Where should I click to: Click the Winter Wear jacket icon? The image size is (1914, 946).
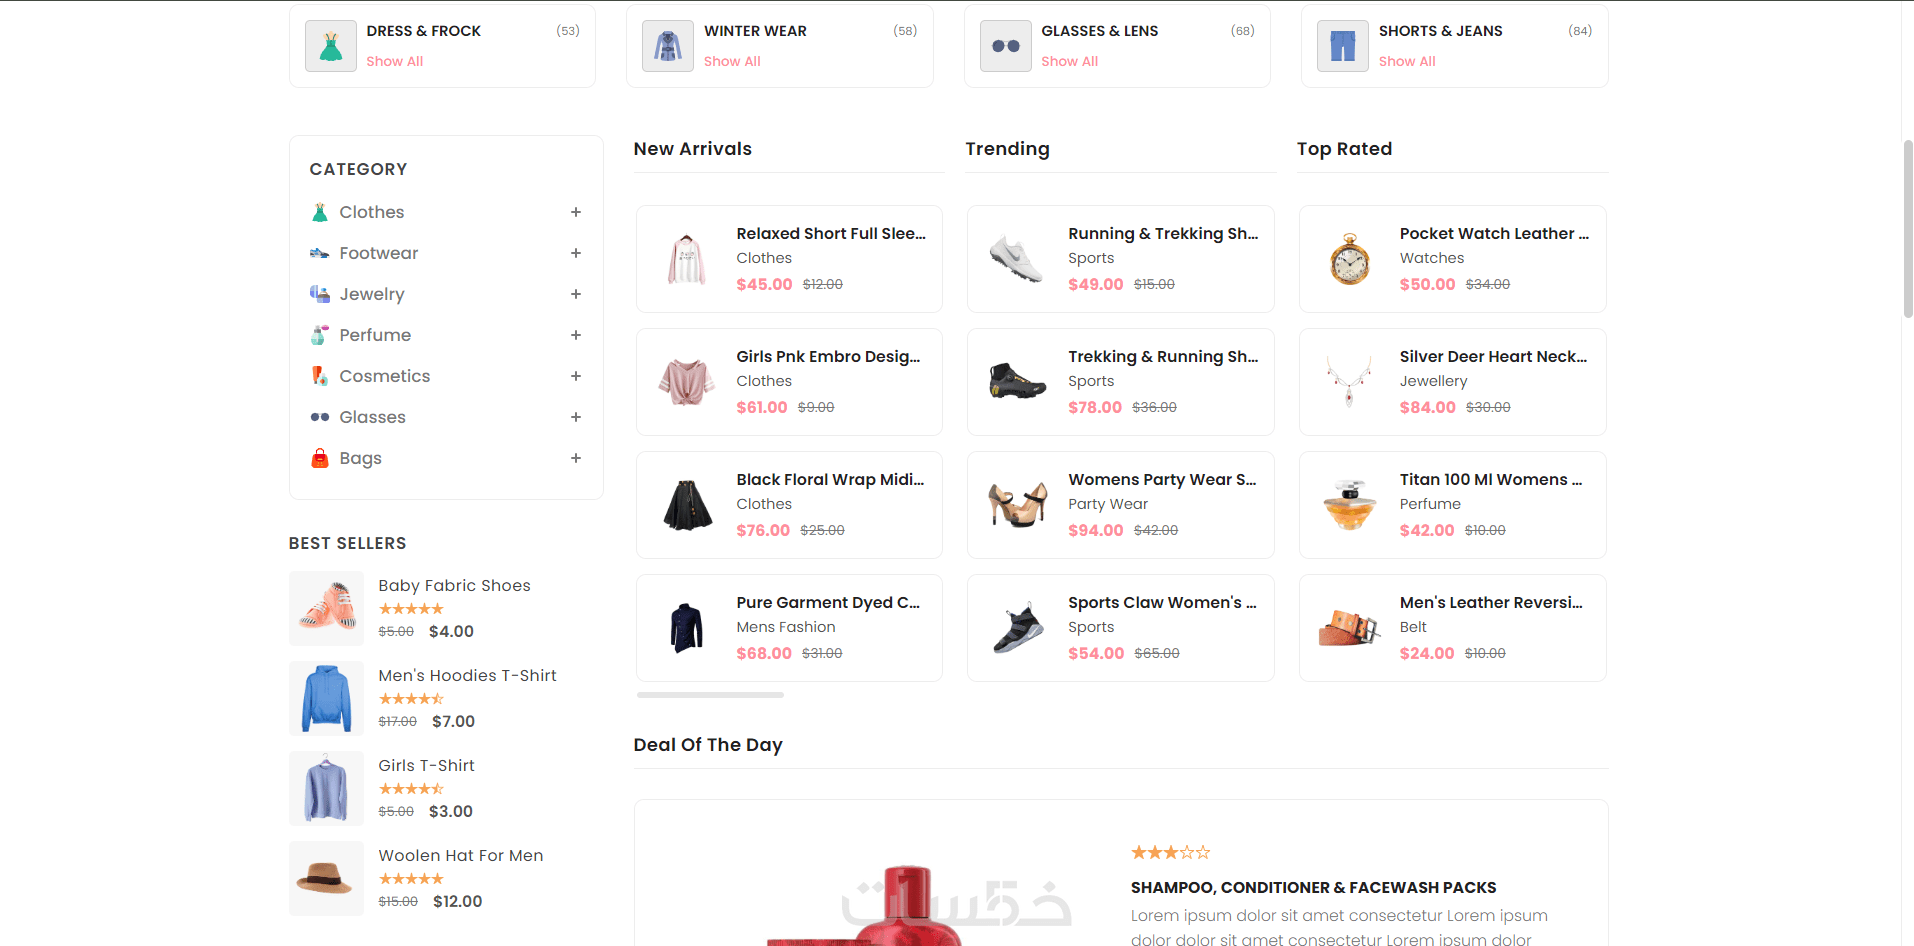tap(668, 46)
